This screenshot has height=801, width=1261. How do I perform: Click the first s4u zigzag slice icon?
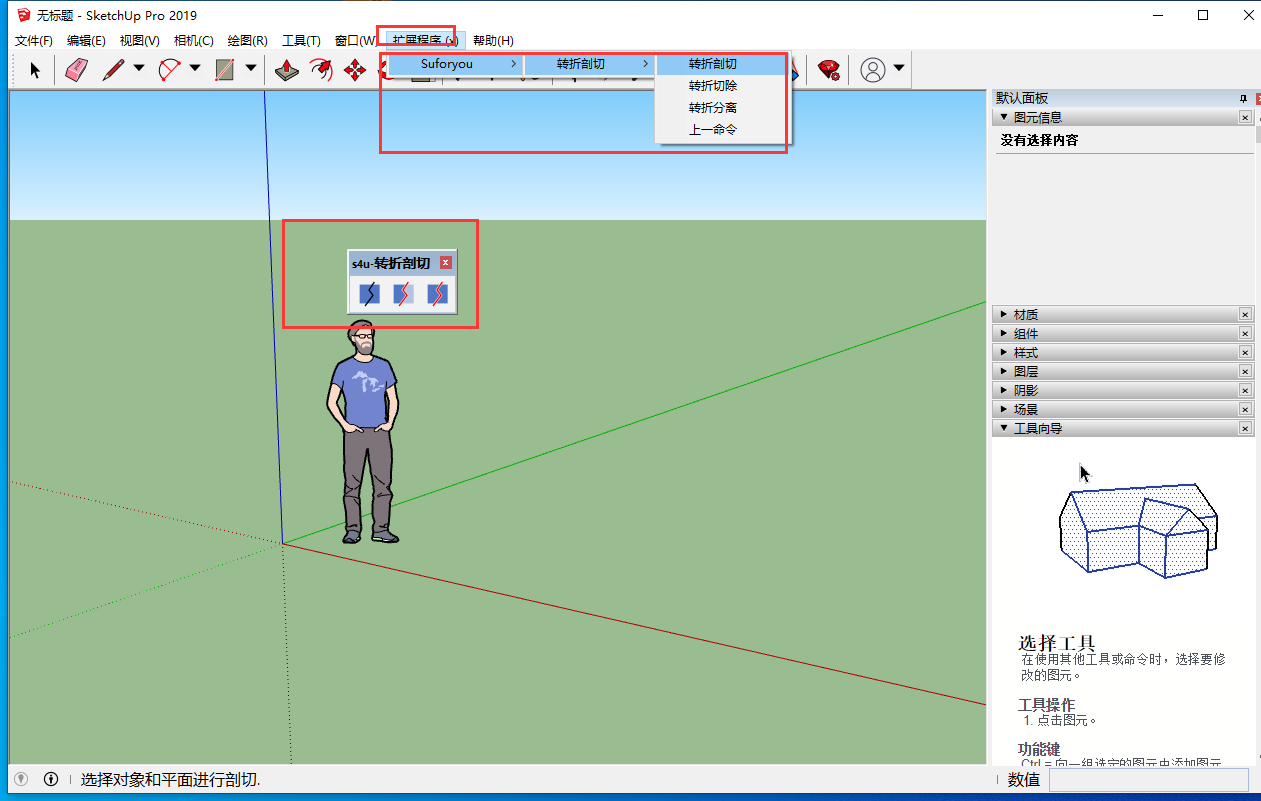[370, 294]
